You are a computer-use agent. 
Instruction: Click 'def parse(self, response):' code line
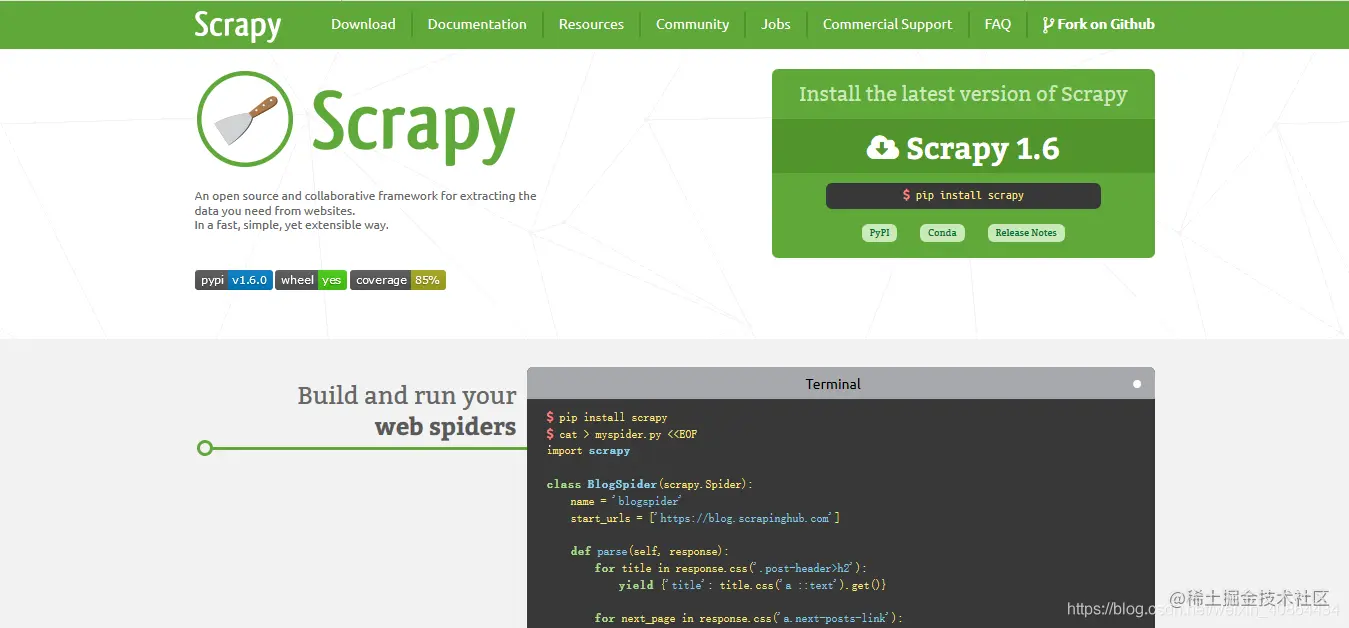tap(649, 551)
